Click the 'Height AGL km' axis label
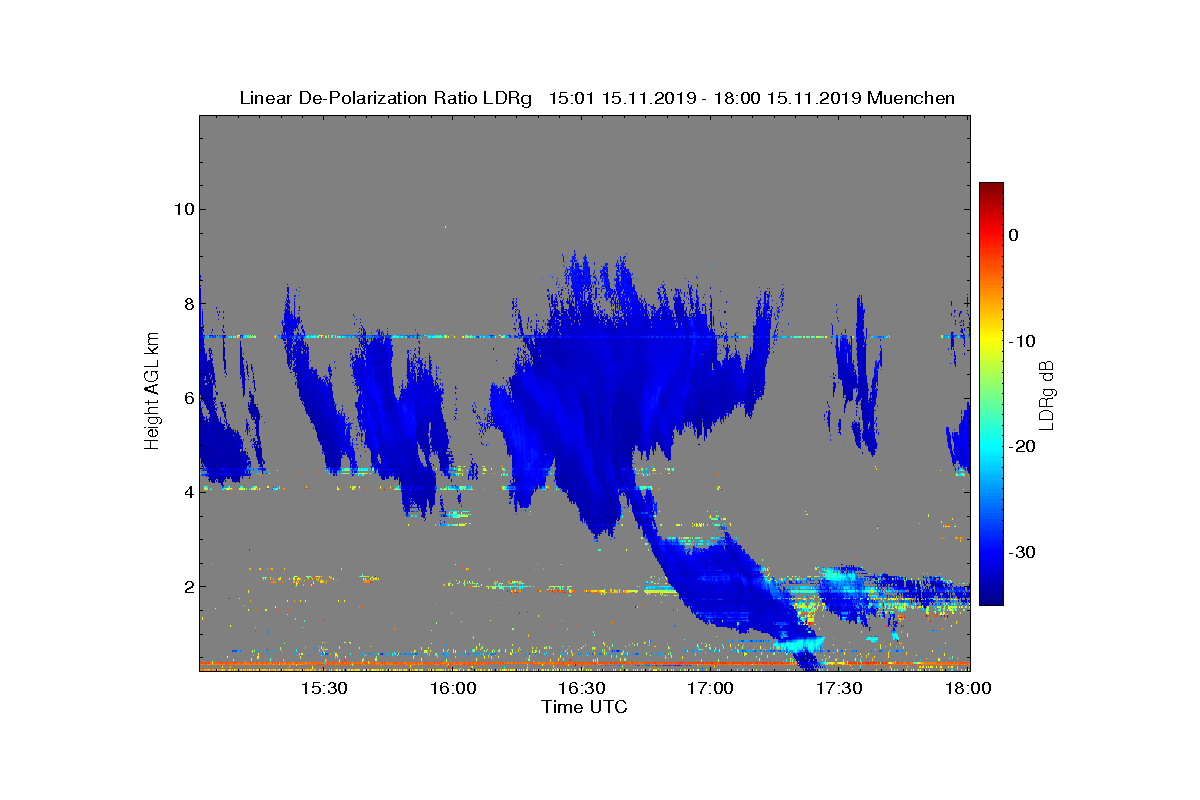 (152, 393)
